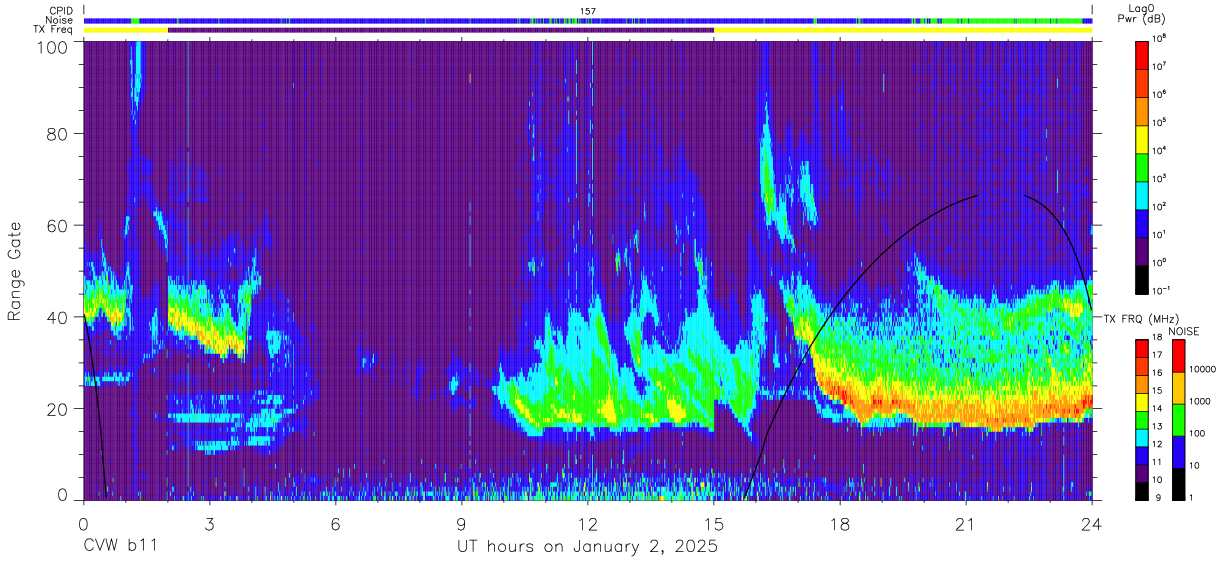Click the CVW b11 radar label
The height and width of the screenshot is (567, 1228).
[x=120, y=546]
